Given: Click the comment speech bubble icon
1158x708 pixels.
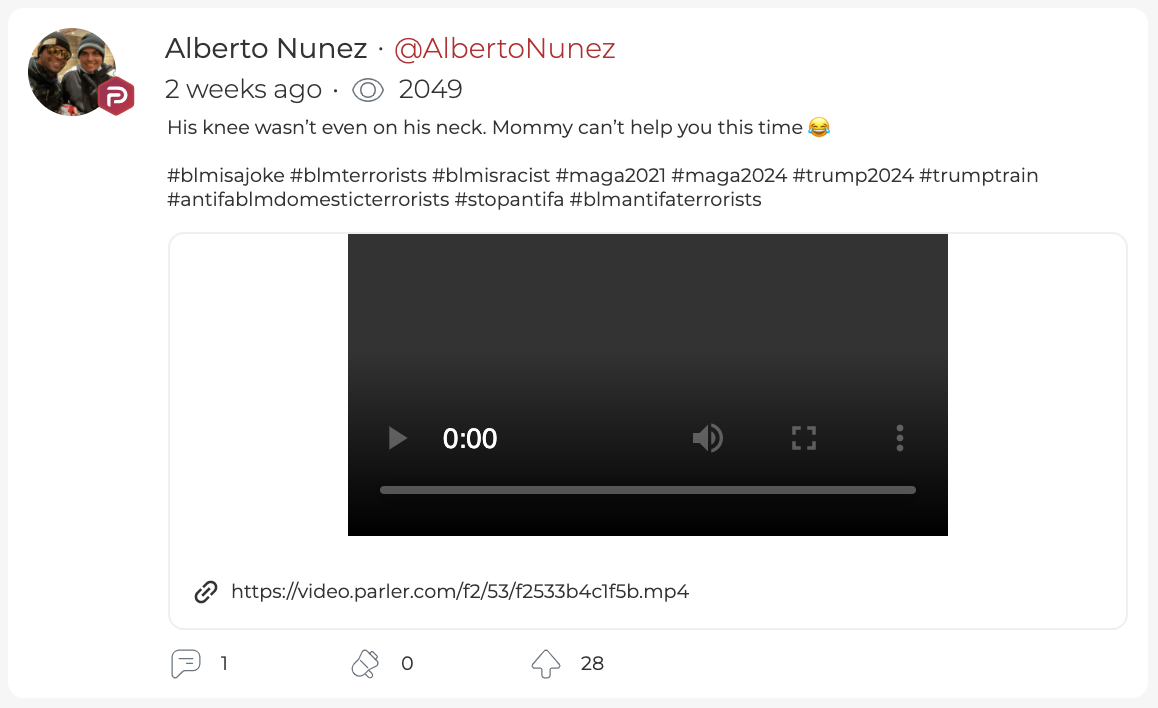Looking at the screenshot, I should click(x=185, y=663).
